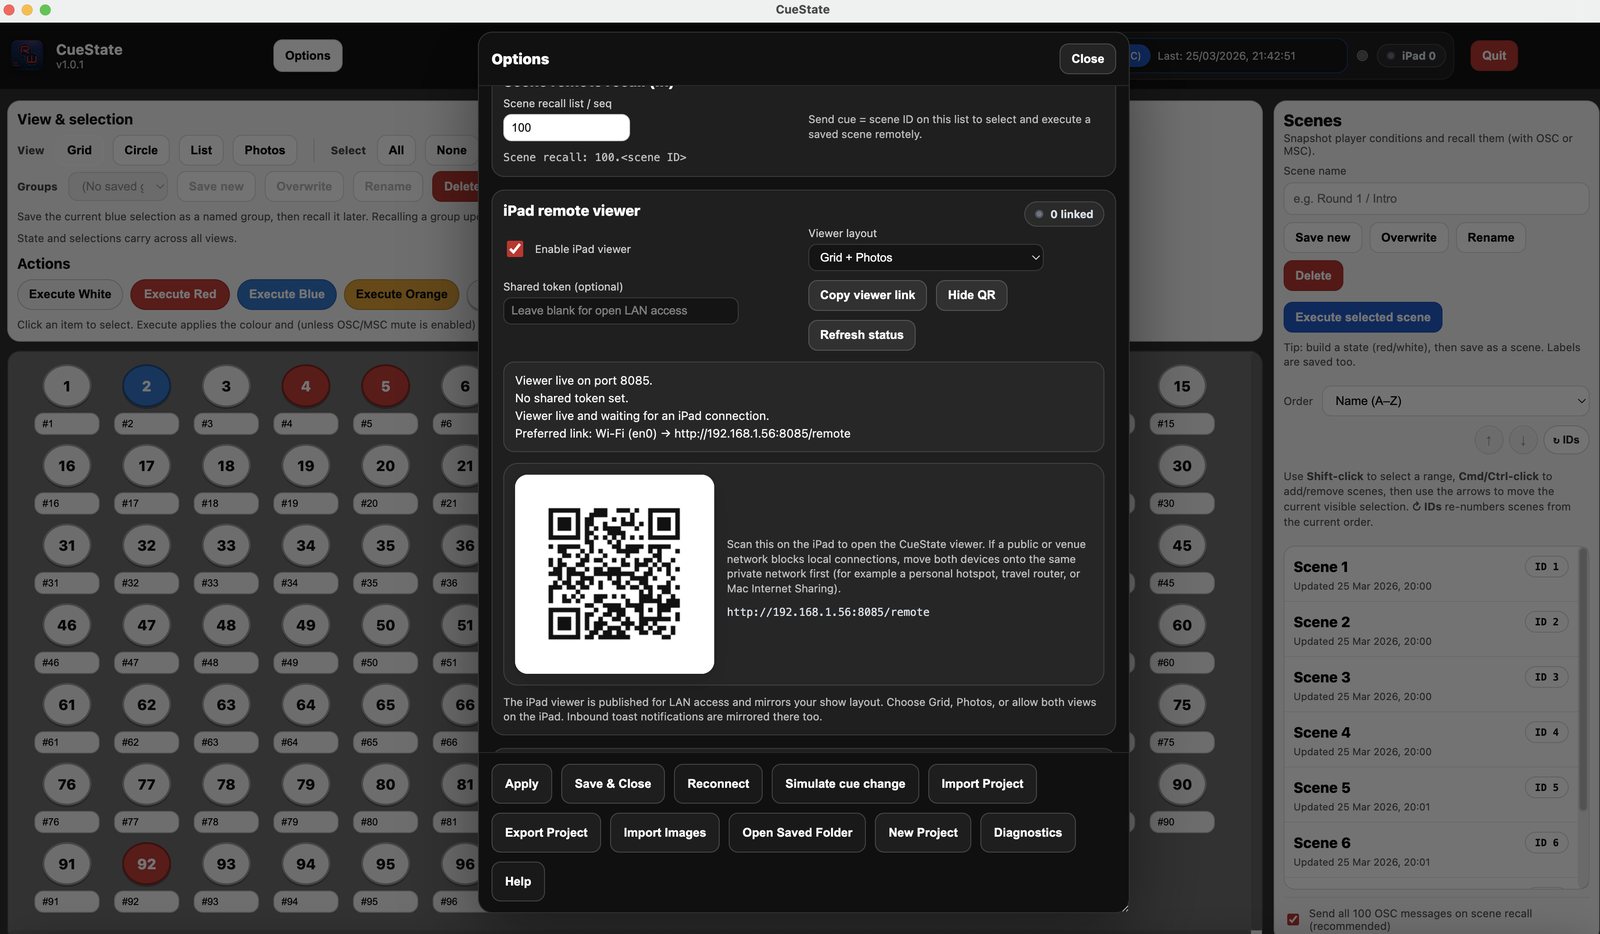The width and height of the screenshot is (1600, 934).
Task: Click the iPad 0 status indicator
Action: pyautogui.click(x=1411, y=56)
